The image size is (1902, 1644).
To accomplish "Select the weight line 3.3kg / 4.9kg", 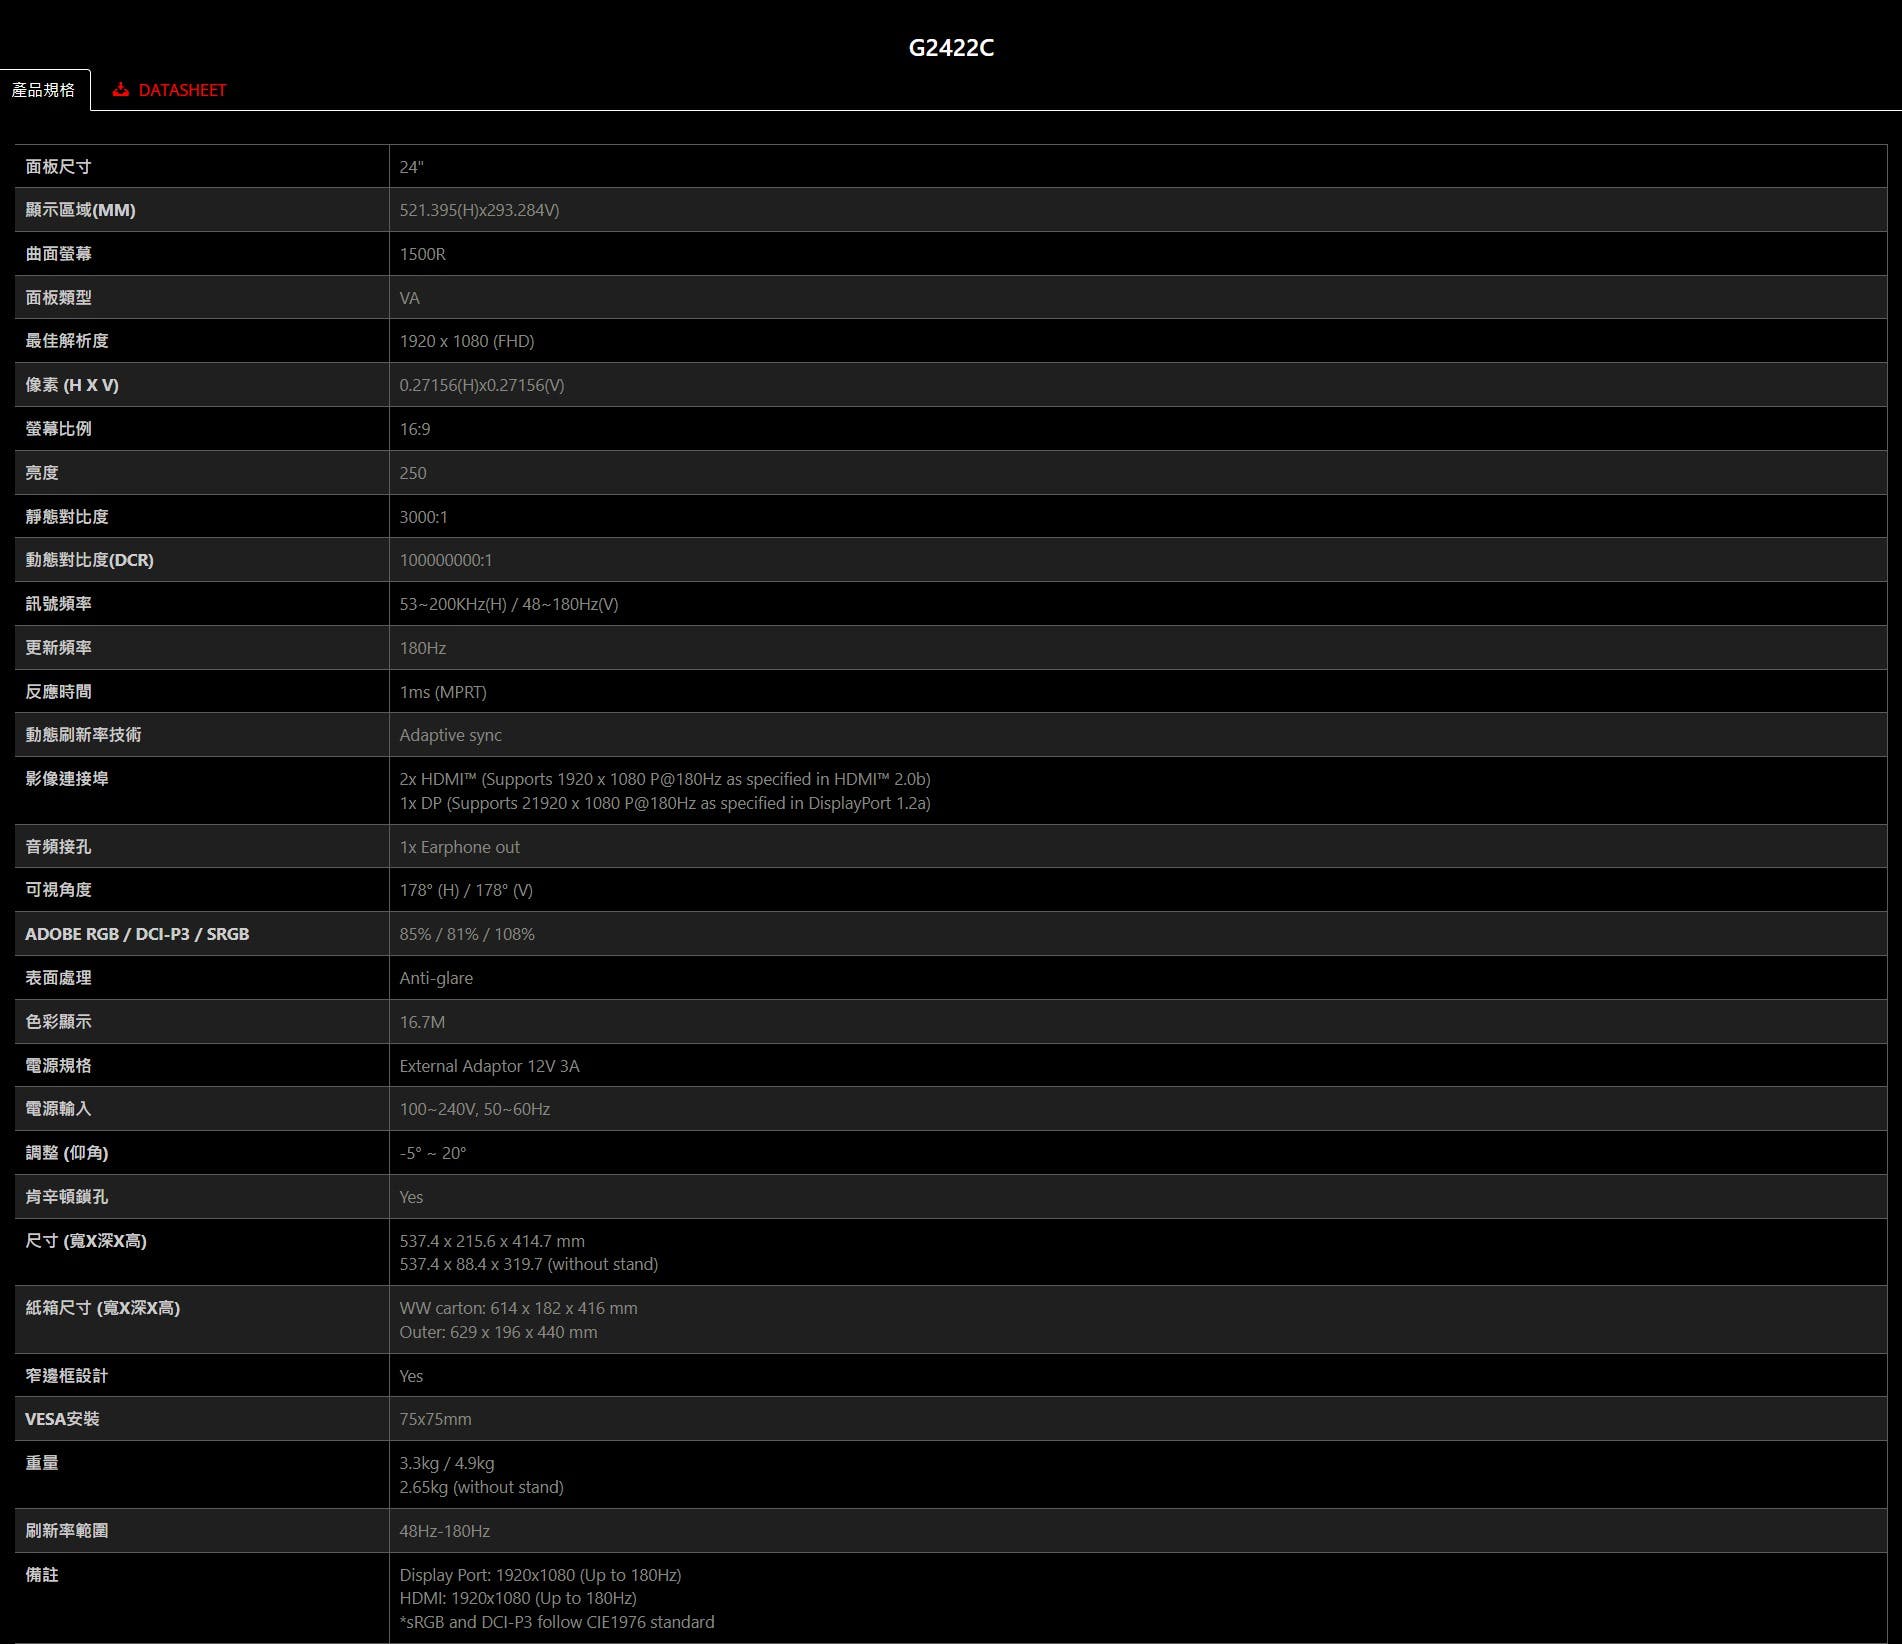I will click(x=446, y=1463).
